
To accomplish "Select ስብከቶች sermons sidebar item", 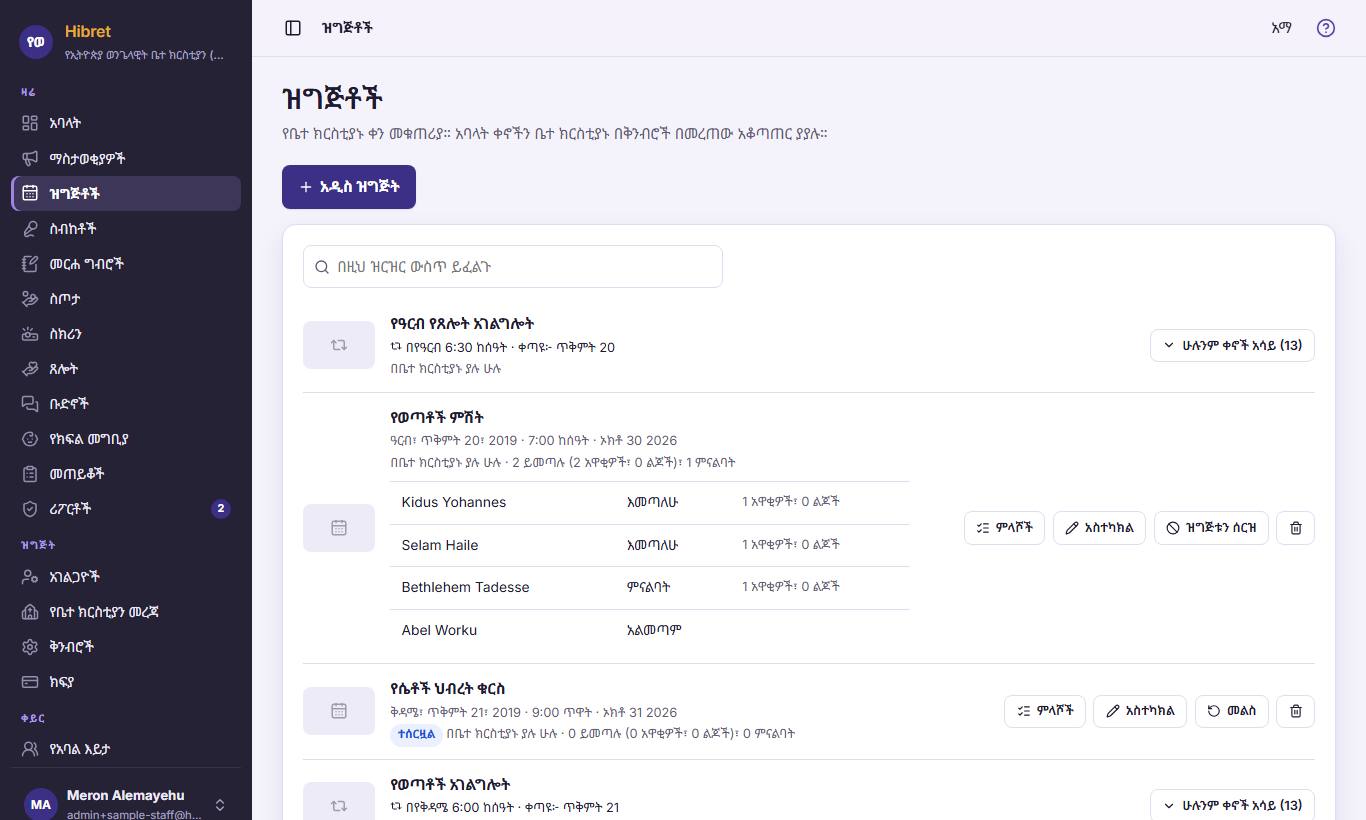I will tap(126, 228).
